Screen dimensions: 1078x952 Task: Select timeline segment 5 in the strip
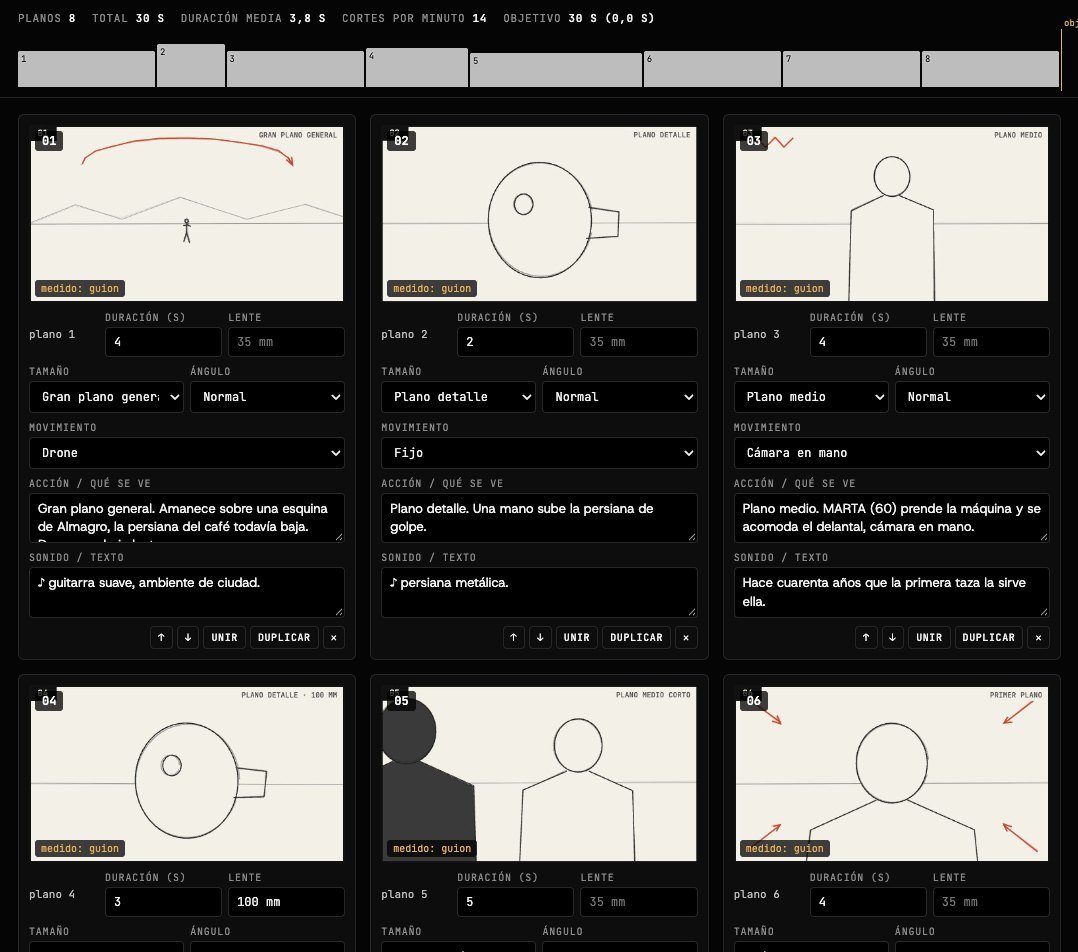point(556,70)
